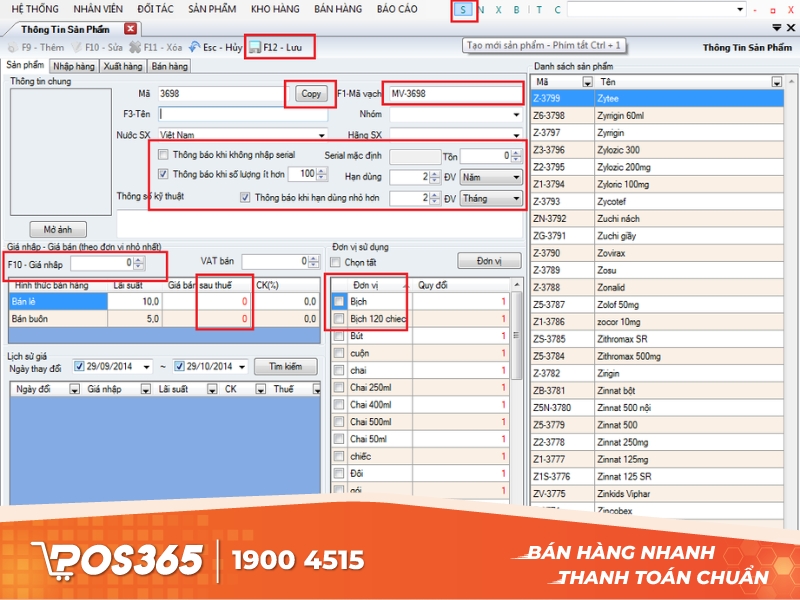Screen dimensions: 800x600
Task: Close the Thông Tin Sản Phẩm tab
Action: (x=131, y=29)
